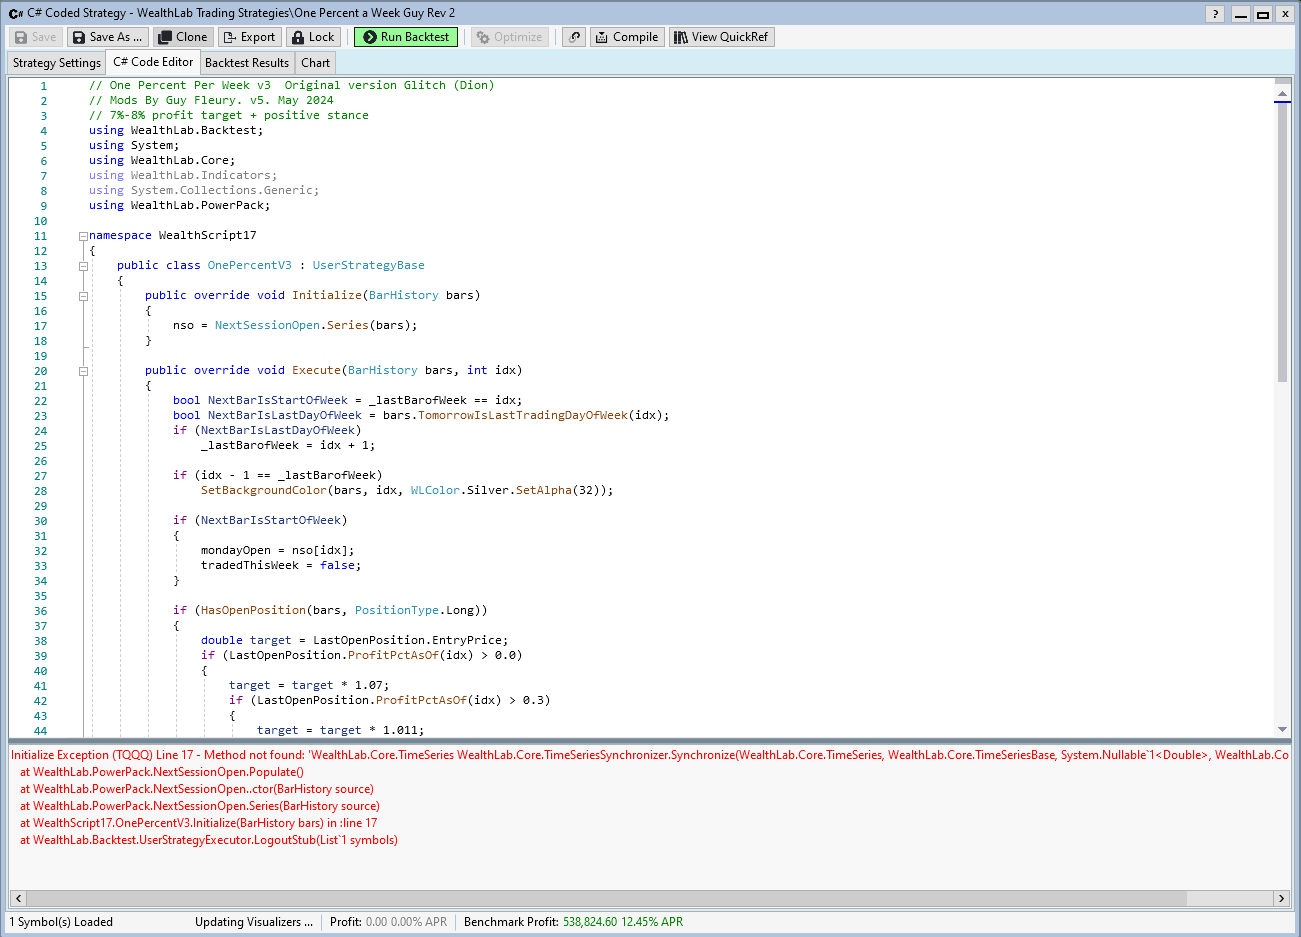1301x937 pixels.
Task: Collapse the Execute method fold marker
Action: click(83, 371)
